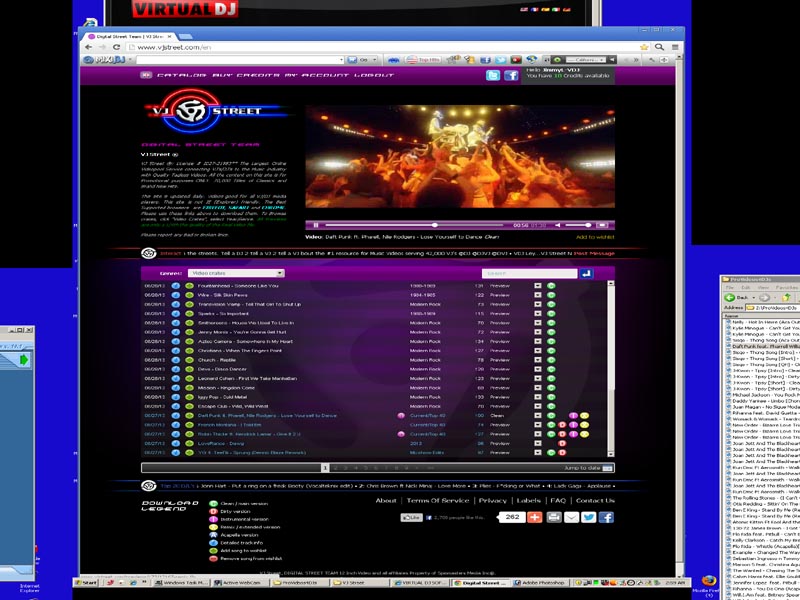
Task: Bookmark this page with the star icon
Action: tap(644, 47)
